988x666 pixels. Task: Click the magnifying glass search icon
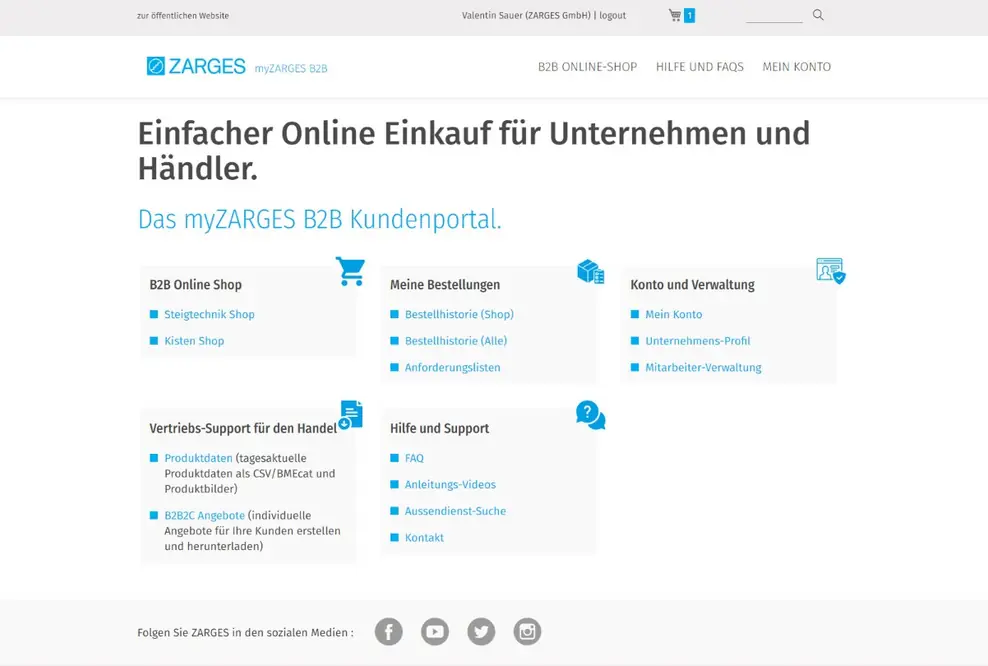click(818, 14)
